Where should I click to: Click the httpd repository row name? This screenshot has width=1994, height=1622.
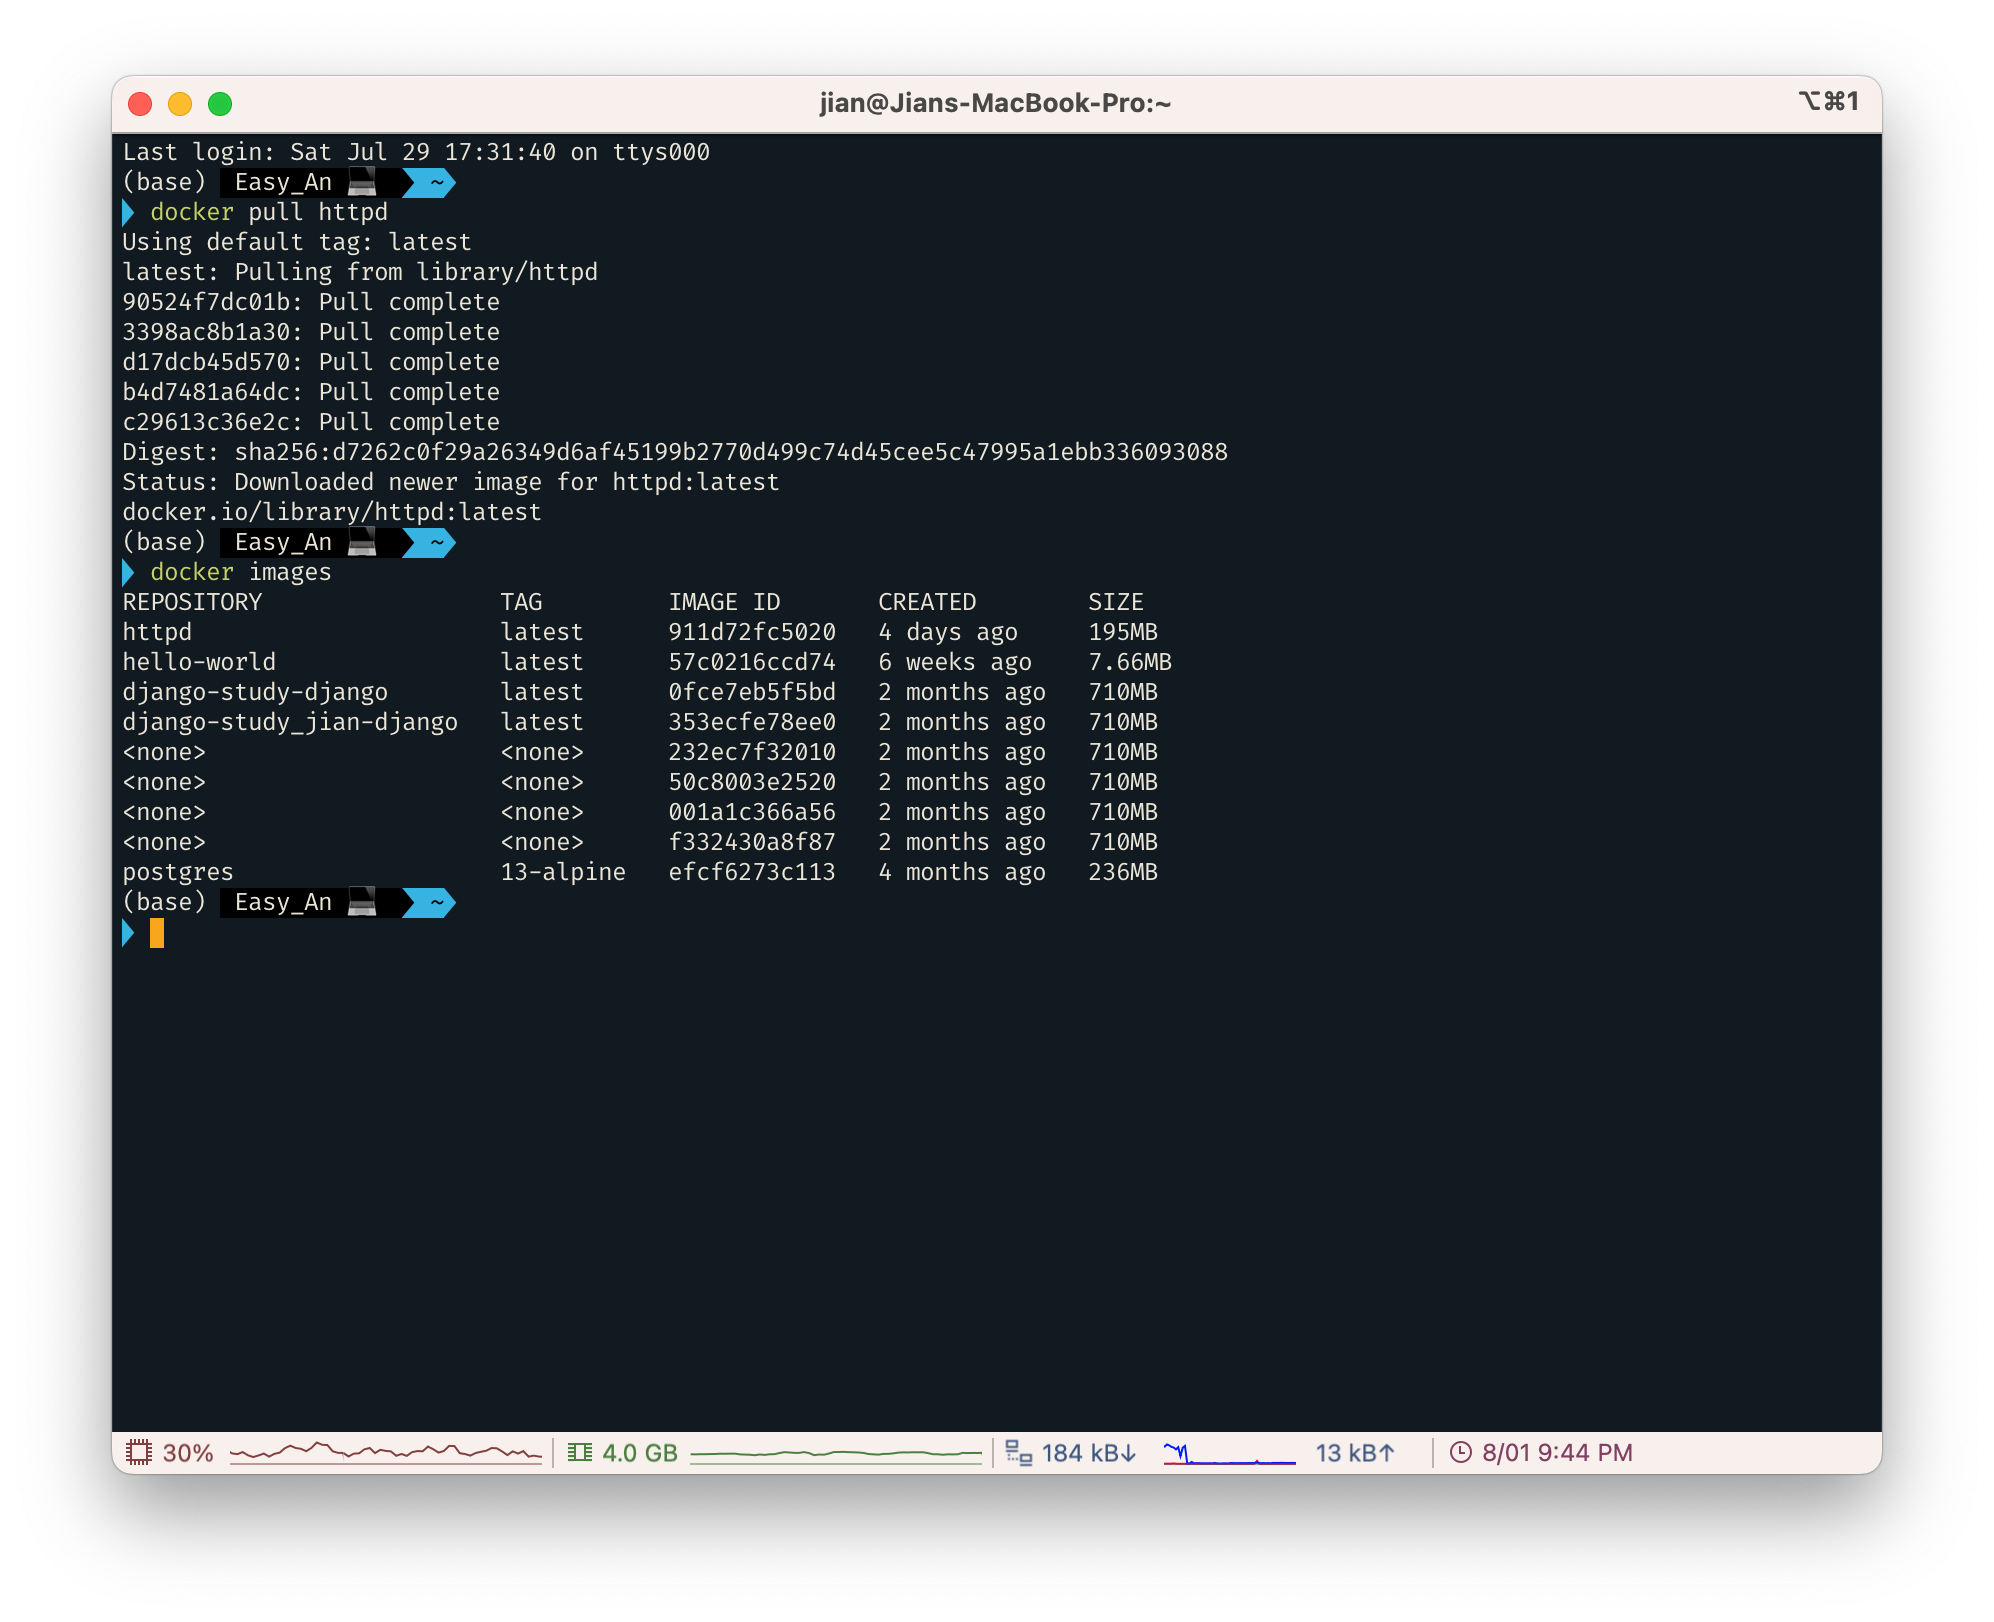pyautogui.click(x=157, y=632)
